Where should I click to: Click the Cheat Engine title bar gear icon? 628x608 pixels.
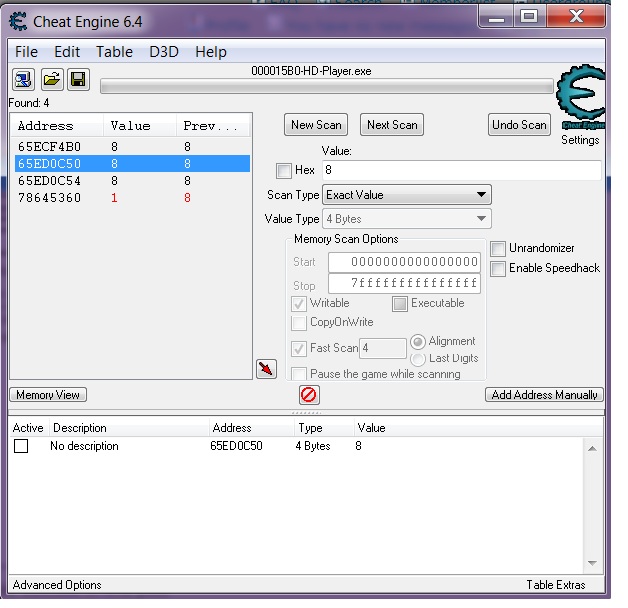[18, 21]
